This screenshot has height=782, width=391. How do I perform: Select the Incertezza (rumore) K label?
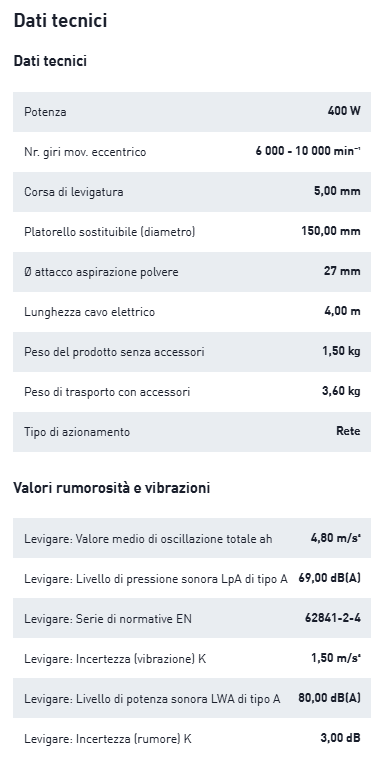click(108, 739)
